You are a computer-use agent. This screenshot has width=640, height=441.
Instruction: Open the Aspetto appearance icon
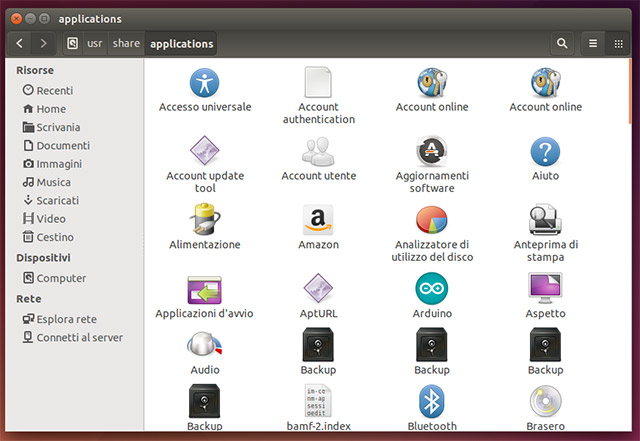pos(545,288)
